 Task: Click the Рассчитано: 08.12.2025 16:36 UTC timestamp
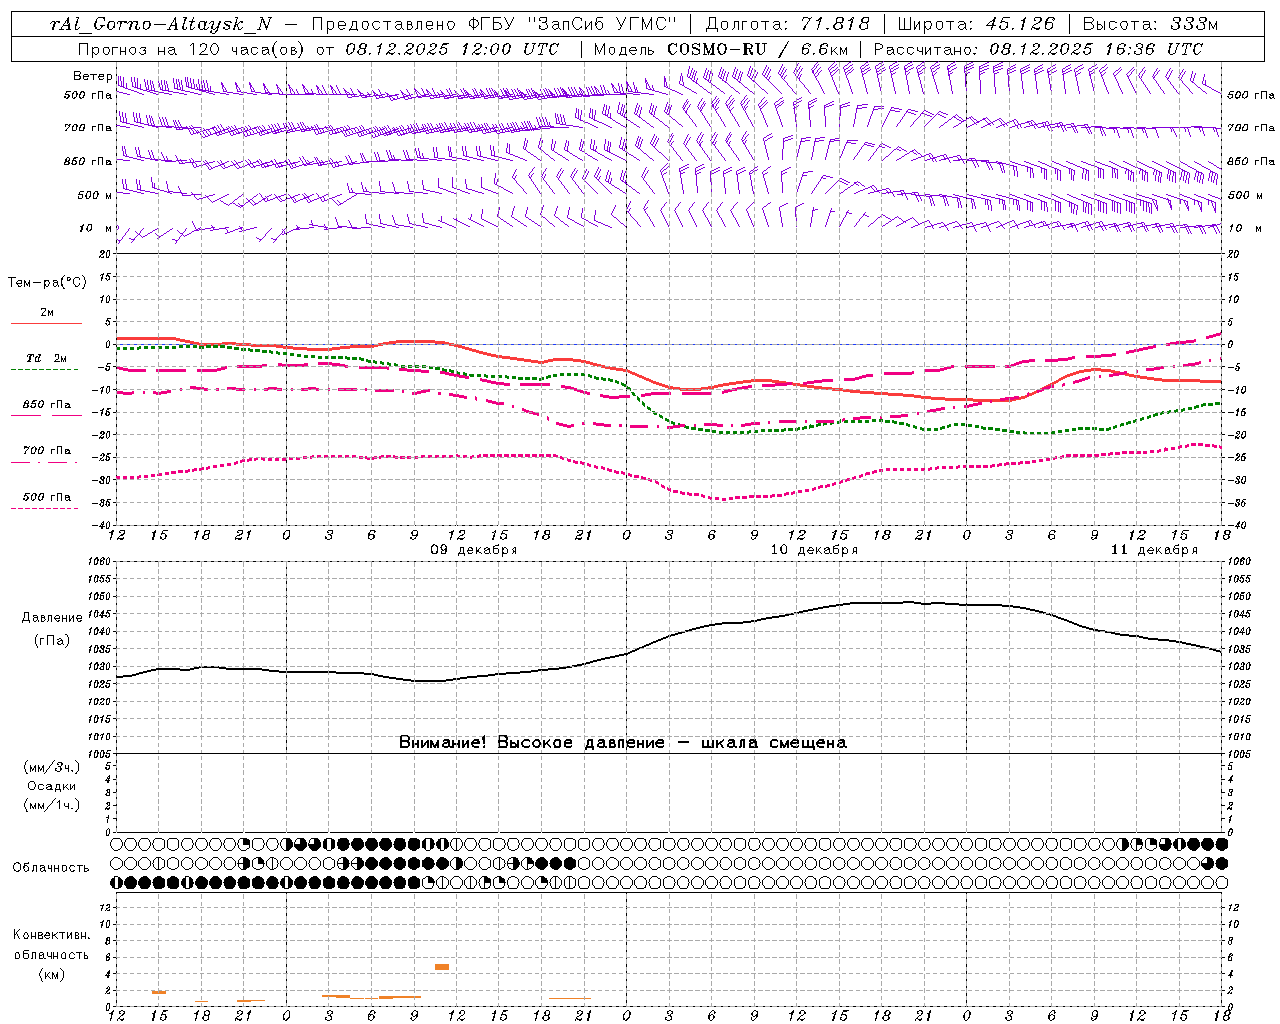(x=1038, y=49)
